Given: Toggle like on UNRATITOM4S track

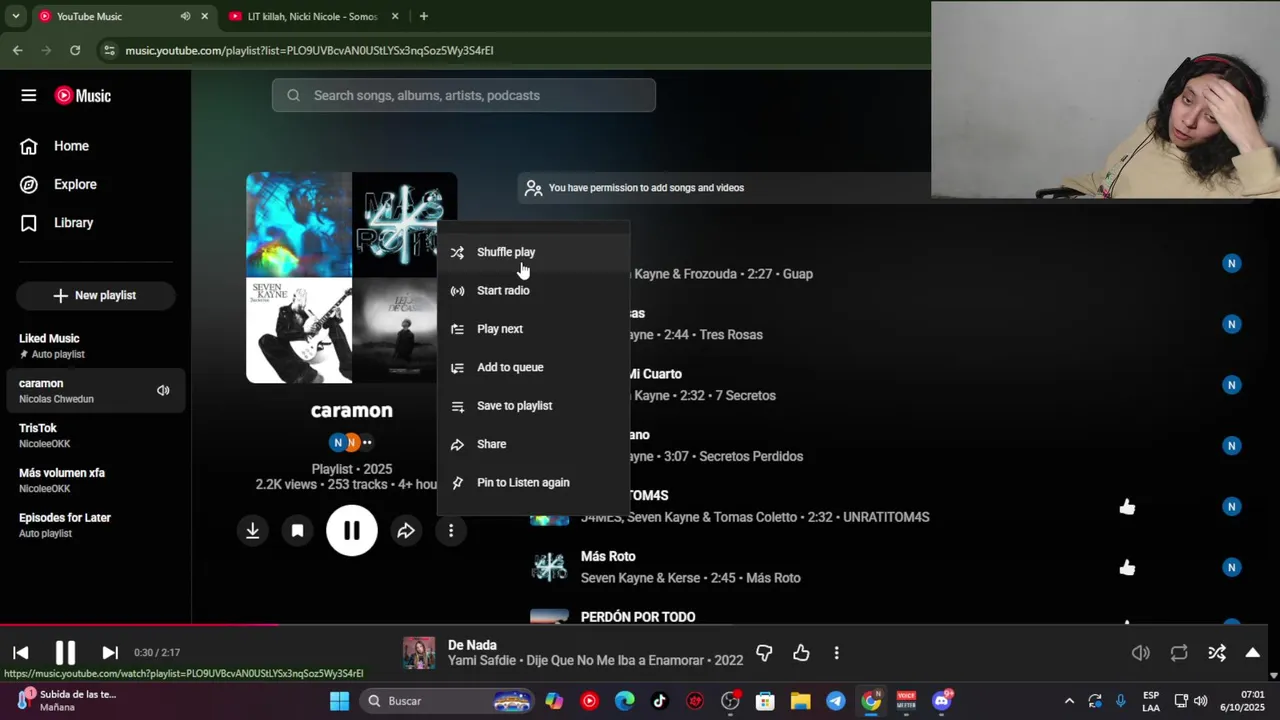Looking at the screenshot, I should pos(1127,507).
